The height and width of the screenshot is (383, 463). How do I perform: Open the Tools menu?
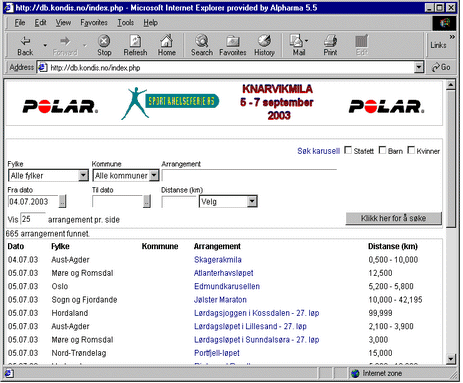[125, 23]
